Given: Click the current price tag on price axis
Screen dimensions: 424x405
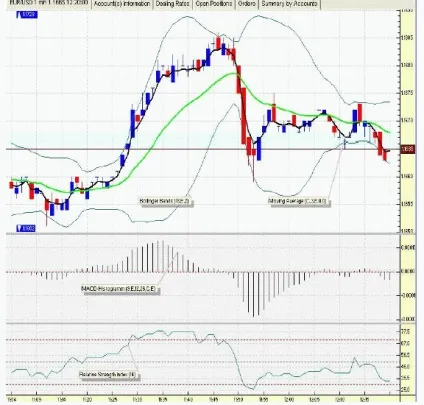Looking at the screenshot, I should (x=408, y=149).
